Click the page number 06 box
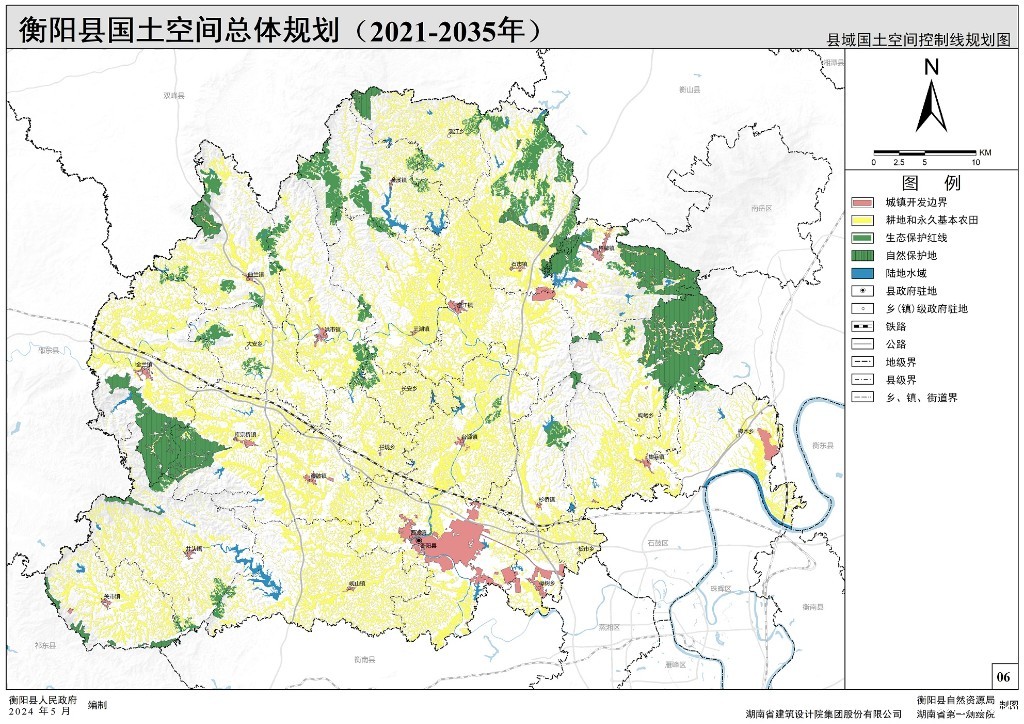This screenshot has height=724, width=1024. coord(1002,675)
